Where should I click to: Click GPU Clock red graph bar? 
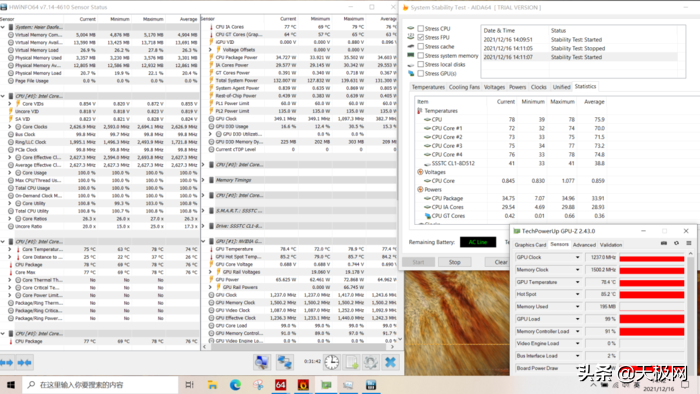652,258
